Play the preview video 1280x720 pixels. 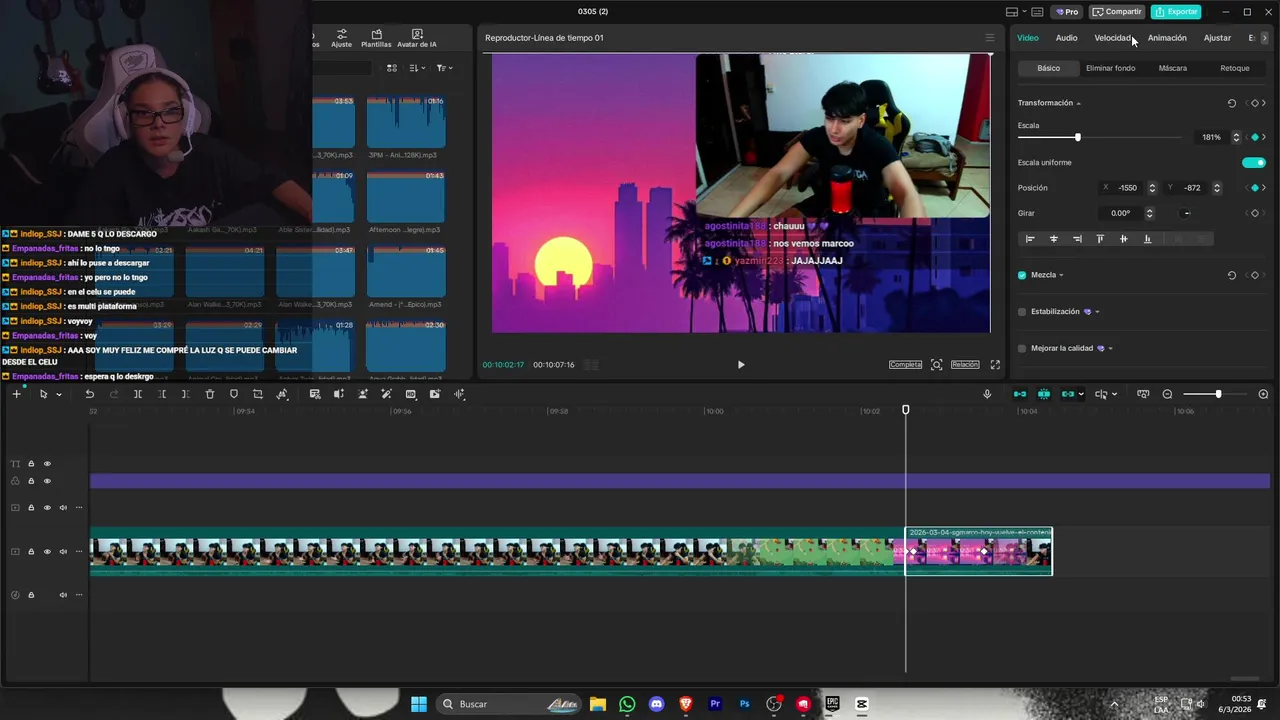pos(741,365)
